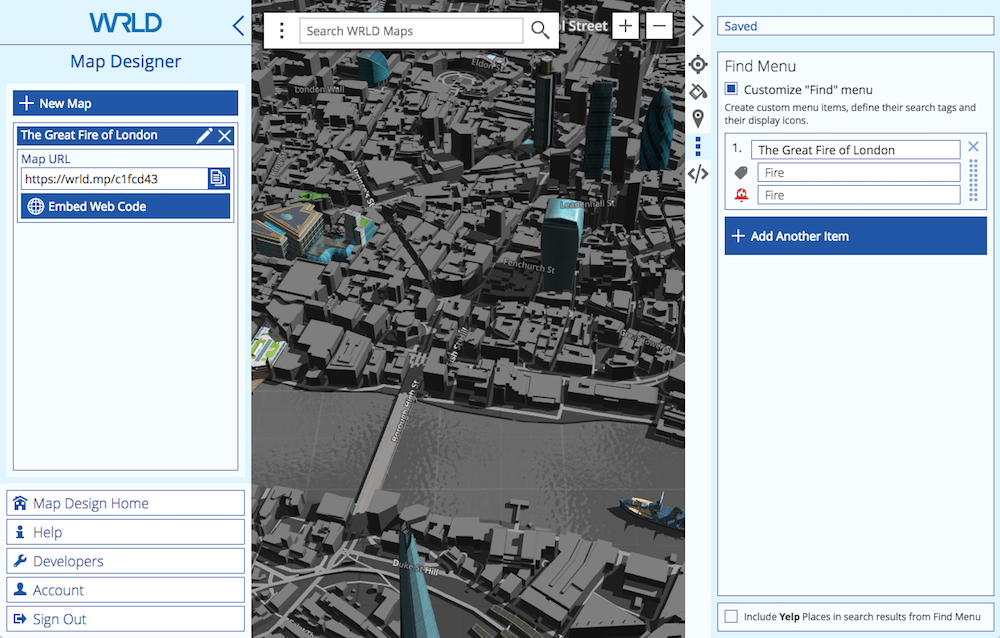The height and width of the screenshot is (638, 1000).
Task: Click Add Another Item button
Action: (x=855, y=236)
